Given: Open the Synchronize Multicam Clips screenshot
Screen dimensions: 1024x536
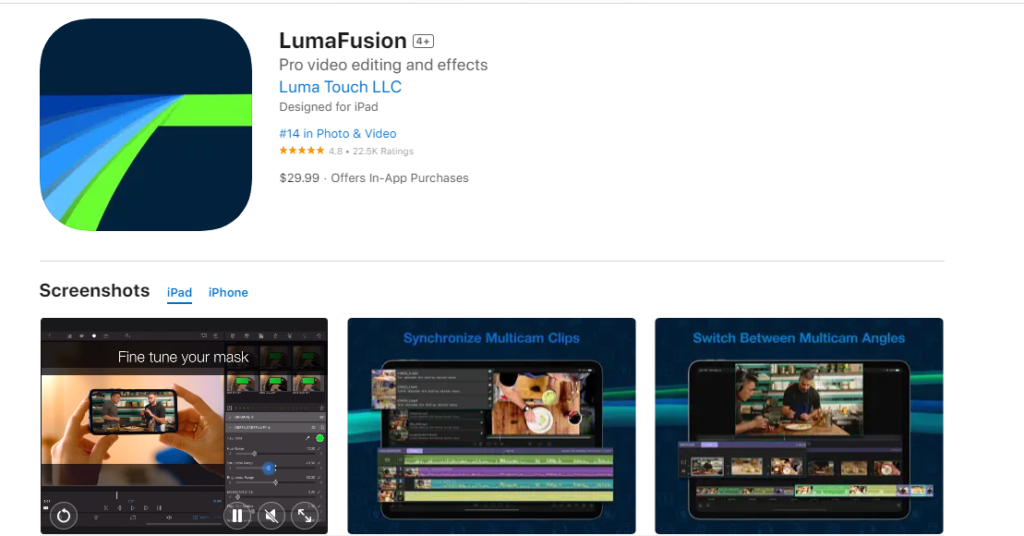Looking at the screenshot, I should pyautogui.click(x=491, y=426).
